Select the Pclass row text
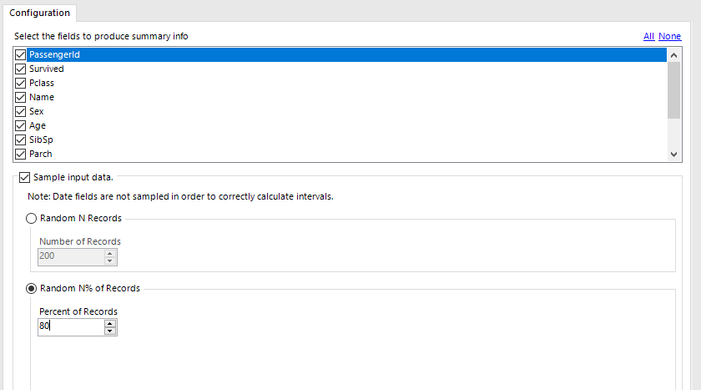Screen dimensions: 701x390 (42, 83)
